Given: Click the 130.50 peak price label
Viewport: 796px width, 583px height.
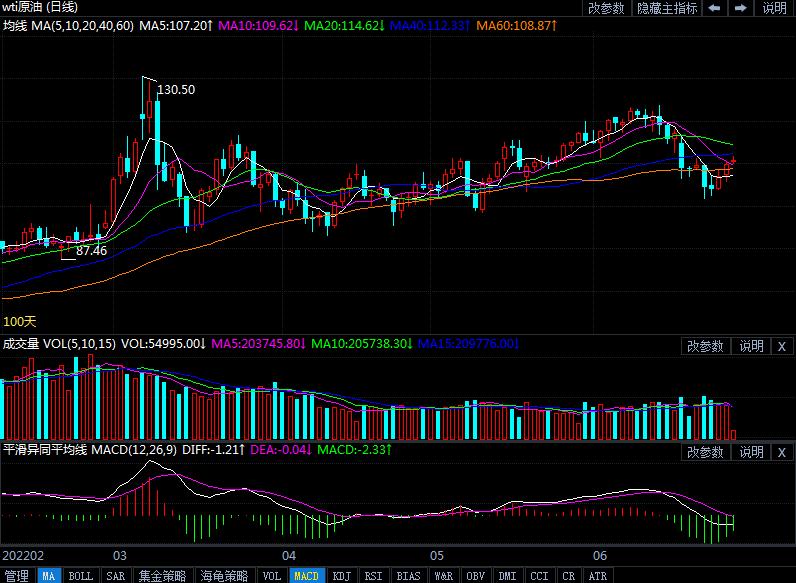Looking at the screenshot, I should 176,90.
